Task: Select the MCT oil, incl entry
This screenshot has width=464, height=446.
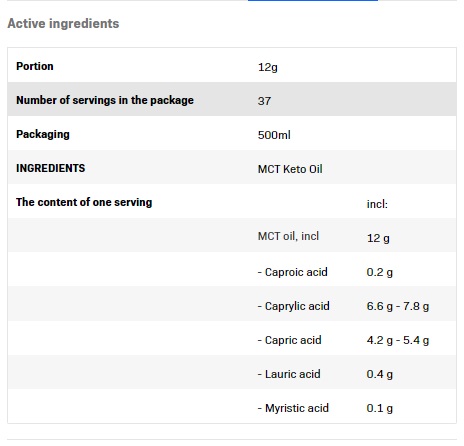Action: click(x=288, y=236)
